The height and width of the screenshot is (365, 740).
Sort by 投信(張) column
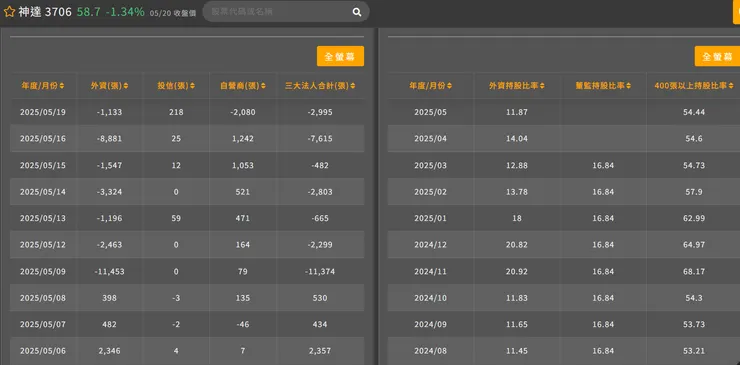(176, 86)
